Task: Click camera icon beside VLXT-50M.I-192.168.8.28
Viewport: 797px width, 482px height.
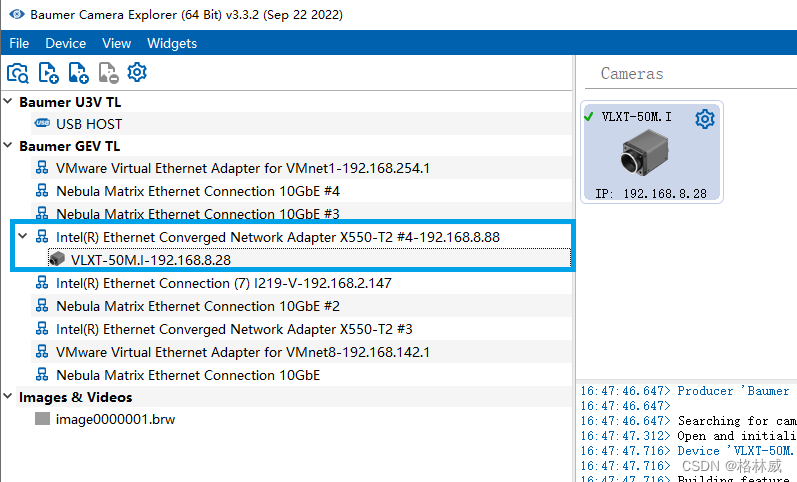Action: 57,259
